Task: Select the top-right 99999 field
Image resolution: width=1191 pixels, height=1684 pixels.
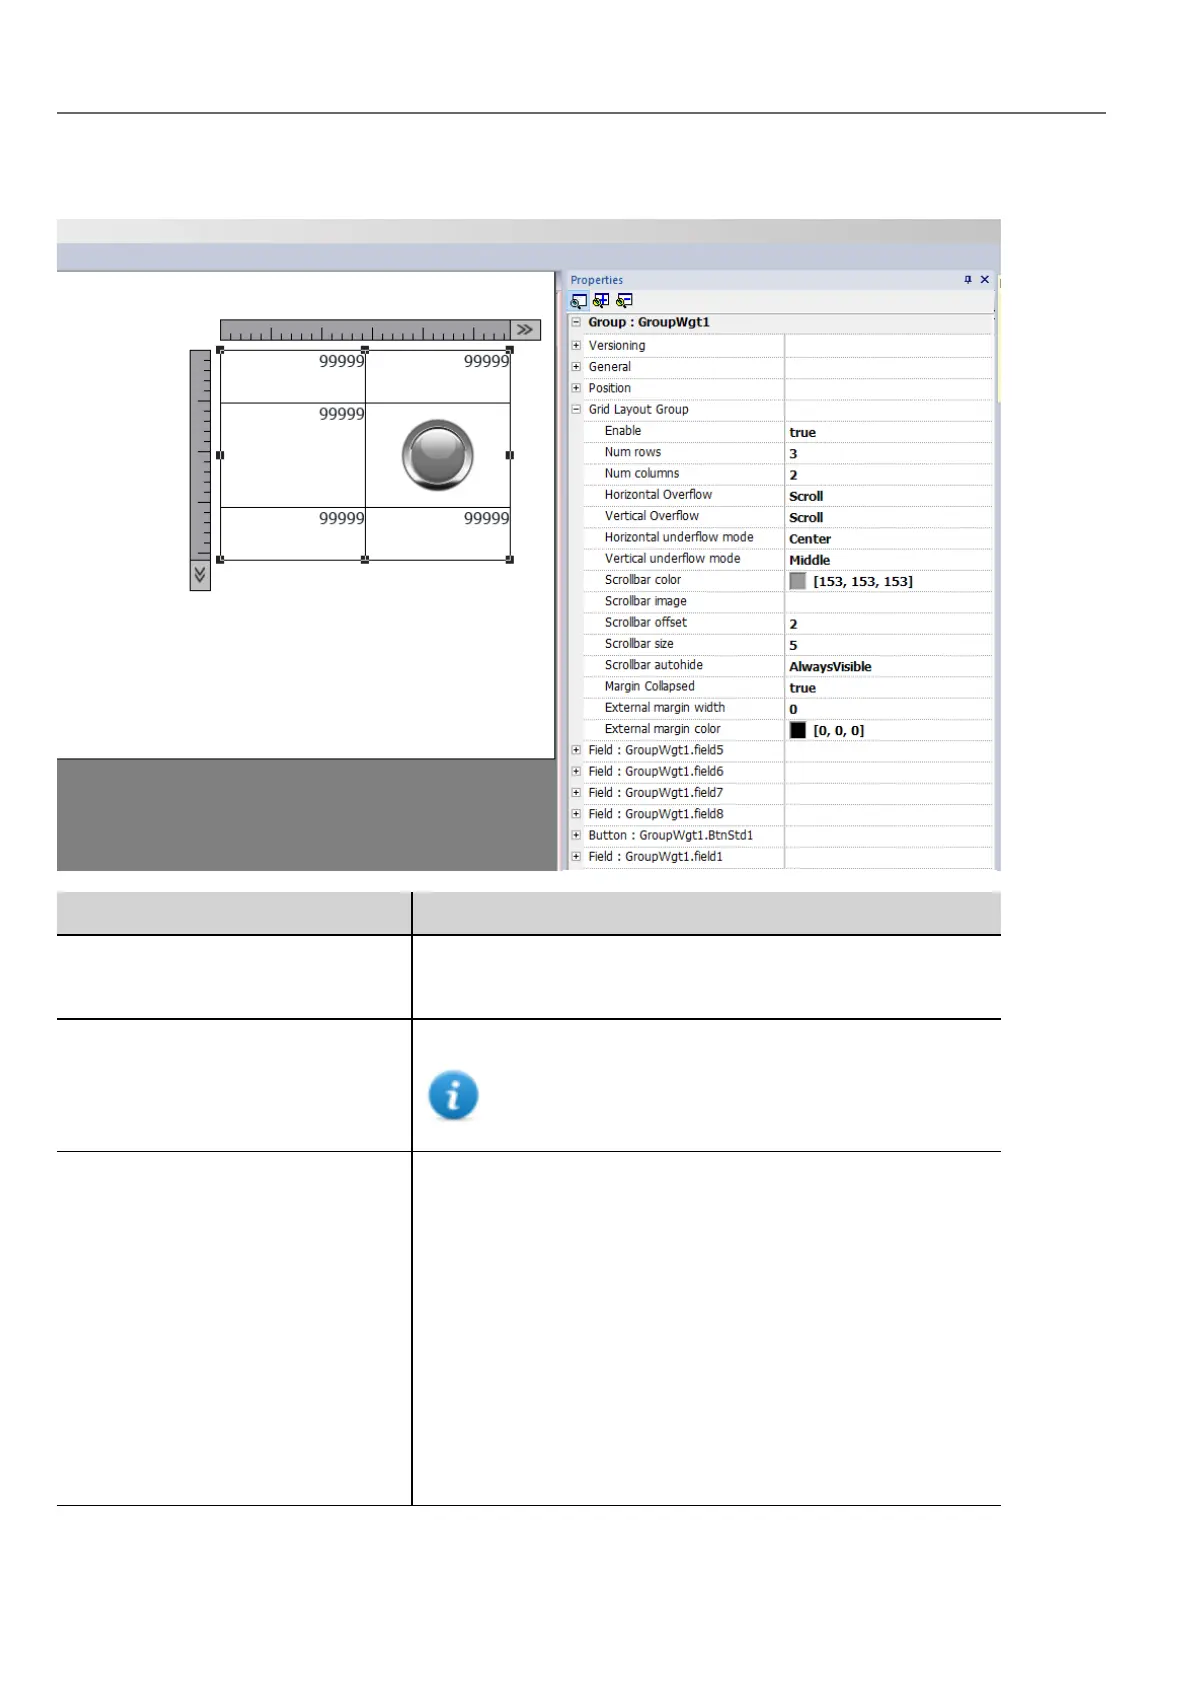Action: [438, 376]
